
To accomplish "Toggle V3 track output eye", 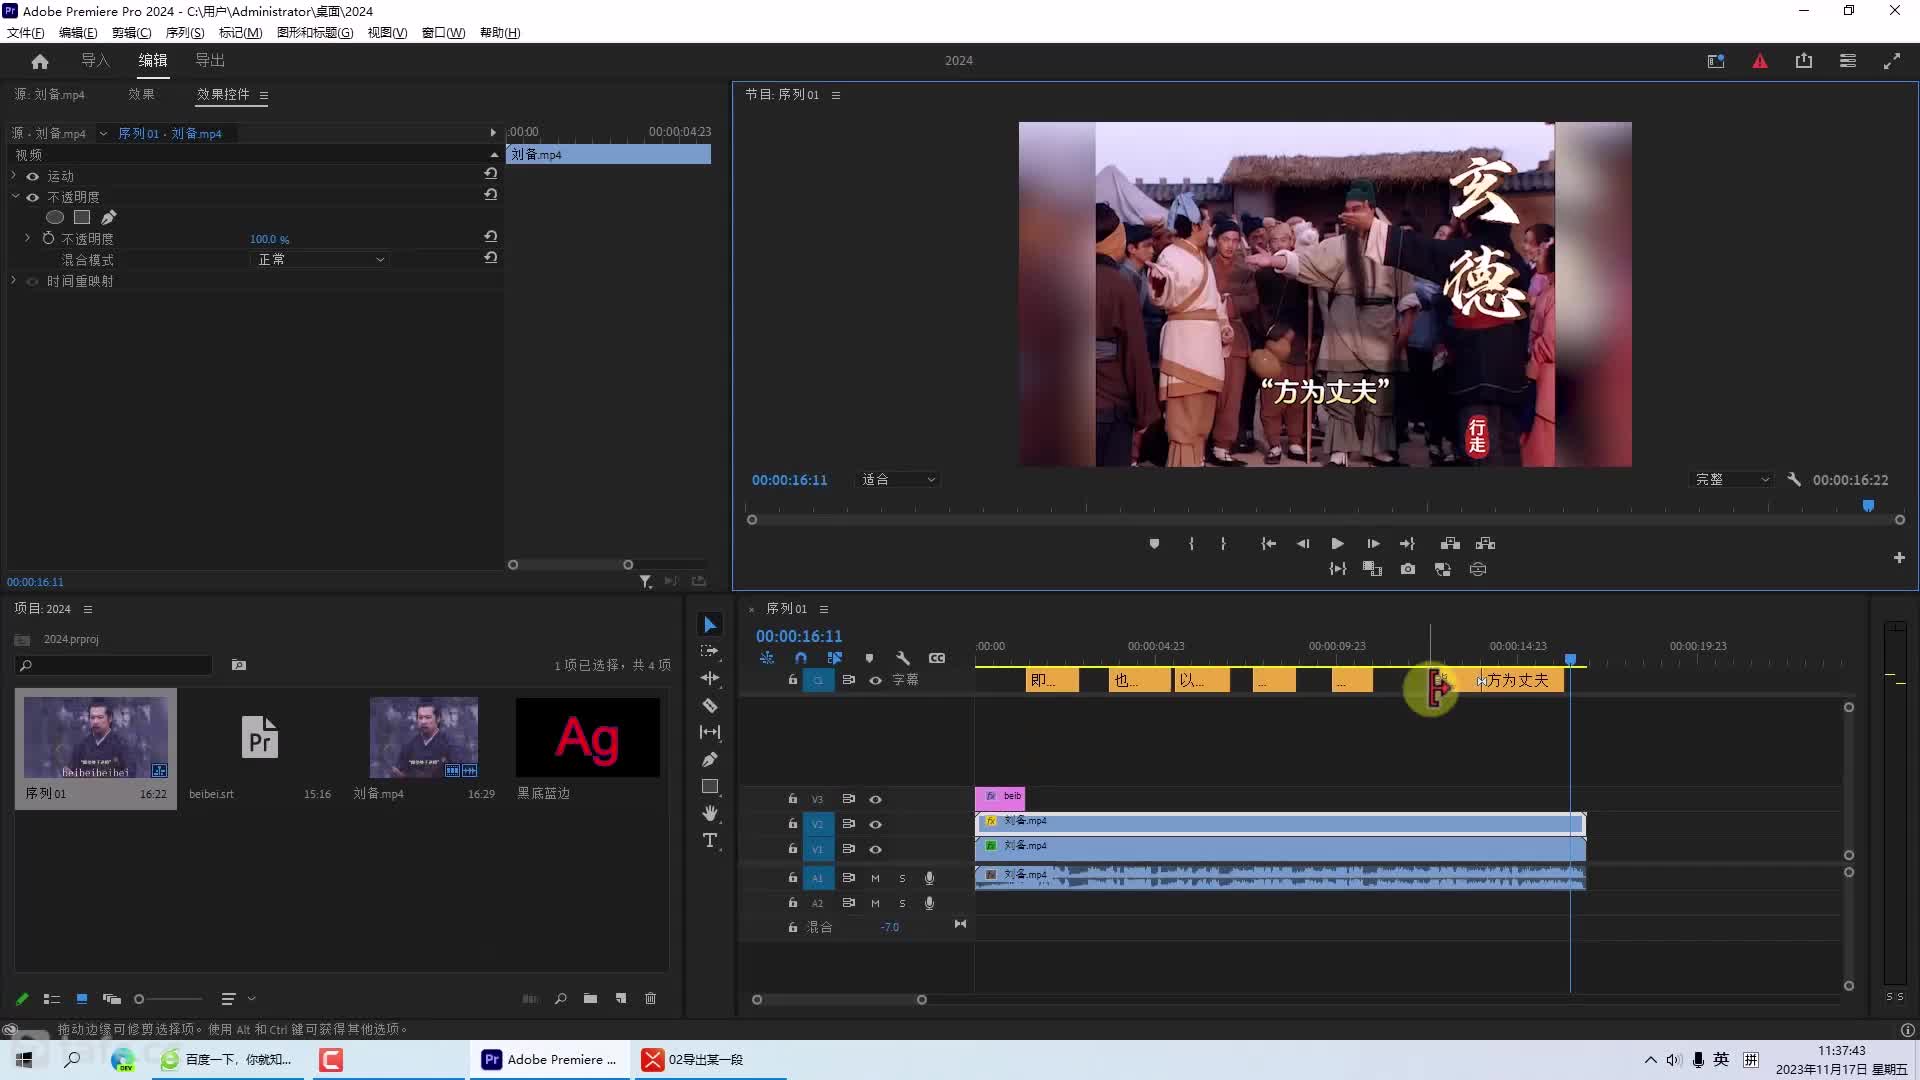I will click(875, 799).
